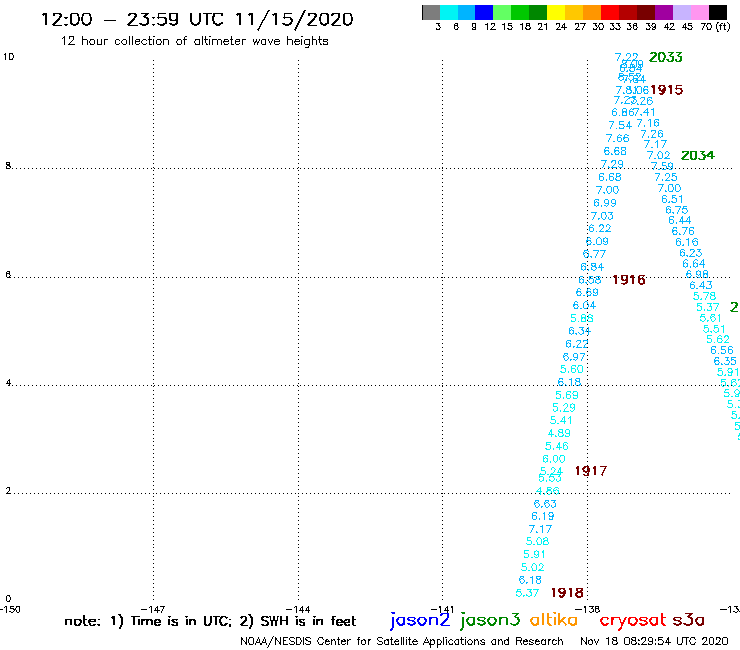Click the wave height value 7.54
Screen dimensions: 740x650
pos(620,125)
